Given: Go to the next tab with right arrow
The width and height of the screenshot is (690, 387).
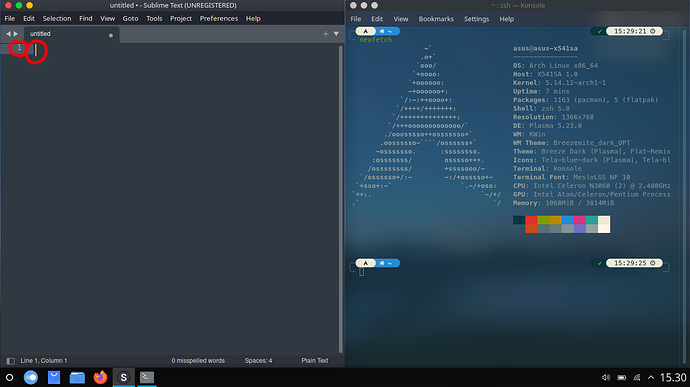Looking at the screenshot, I should [x=16, y=33].
